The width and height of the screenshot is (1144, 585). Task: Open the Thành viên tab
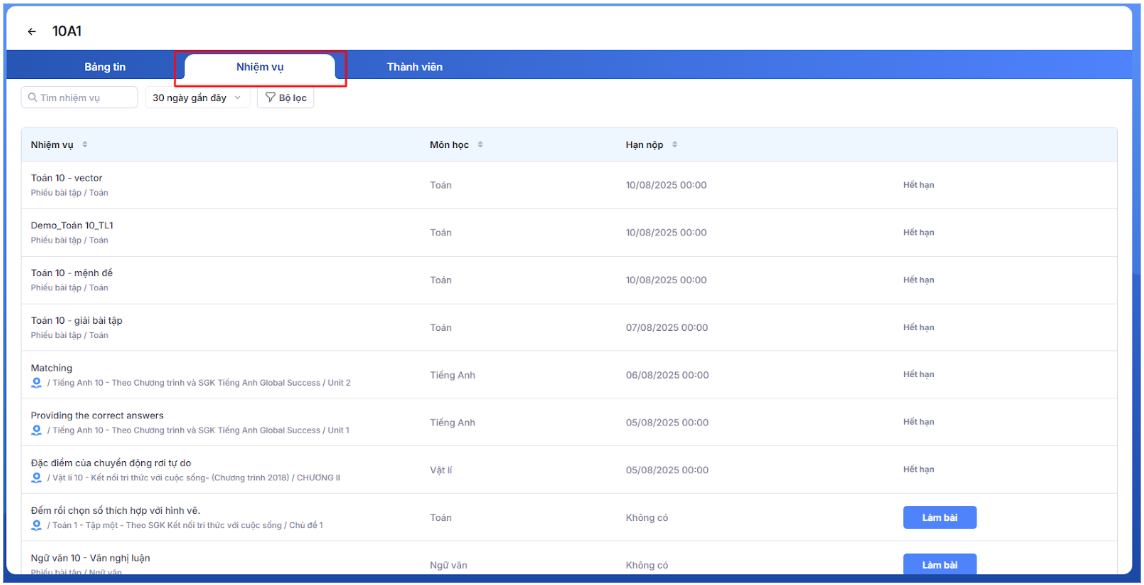415,67
